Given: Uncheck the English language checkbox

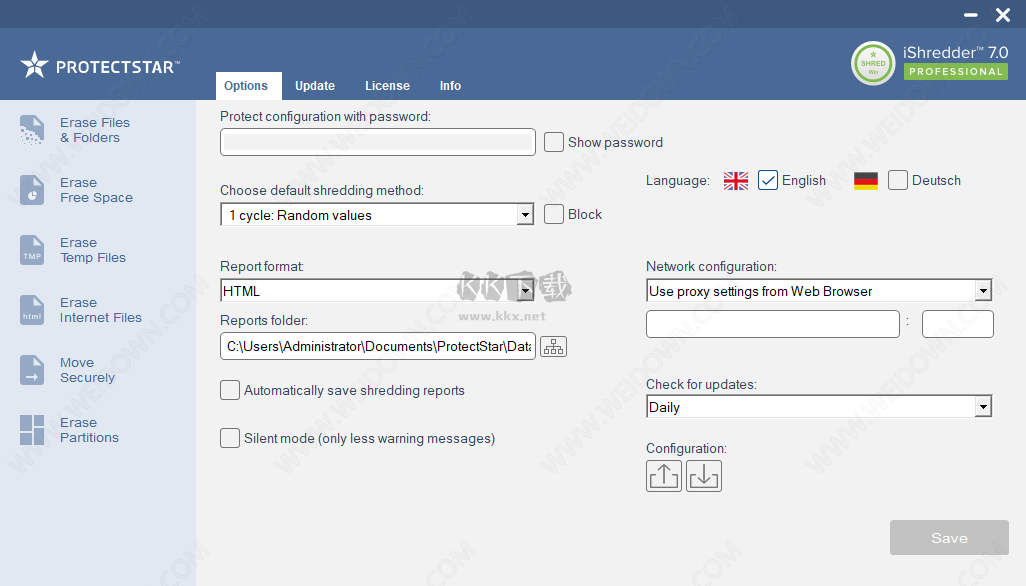Looking at the screenshot, I should pyautogui.click(x=768, y=180).
